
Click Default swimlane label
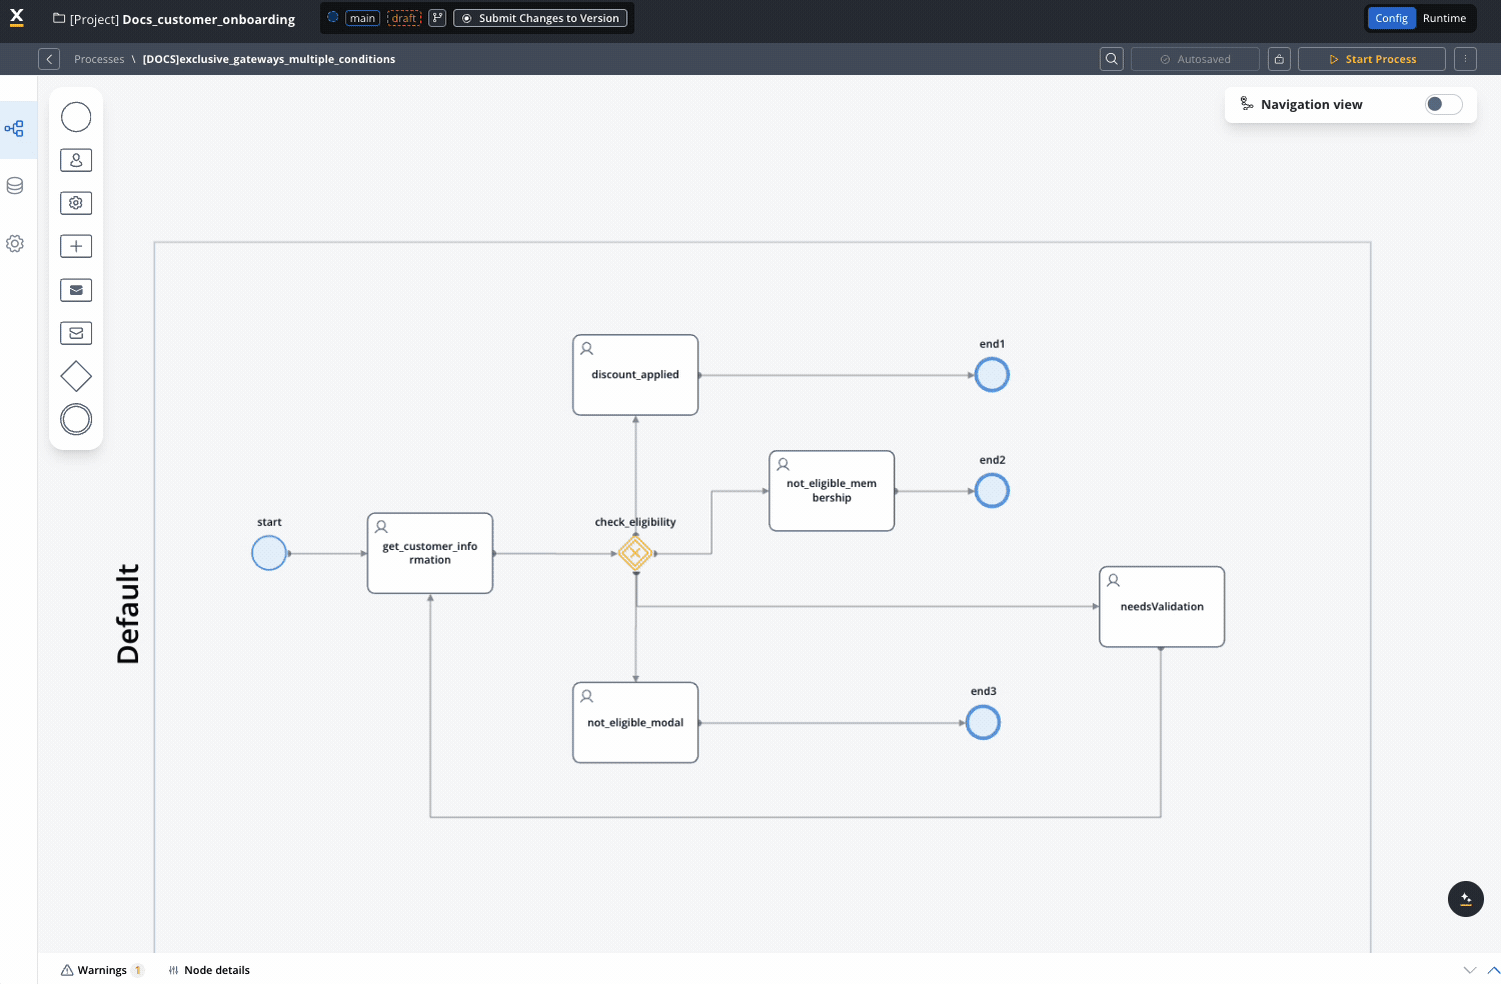(128, 614)
